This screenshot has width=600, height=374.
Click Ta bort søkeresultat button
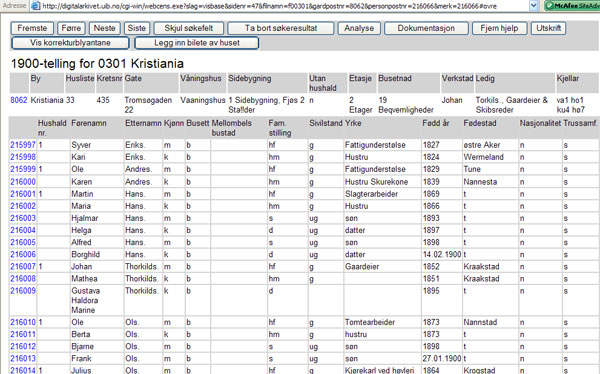(x=281, y=28)
